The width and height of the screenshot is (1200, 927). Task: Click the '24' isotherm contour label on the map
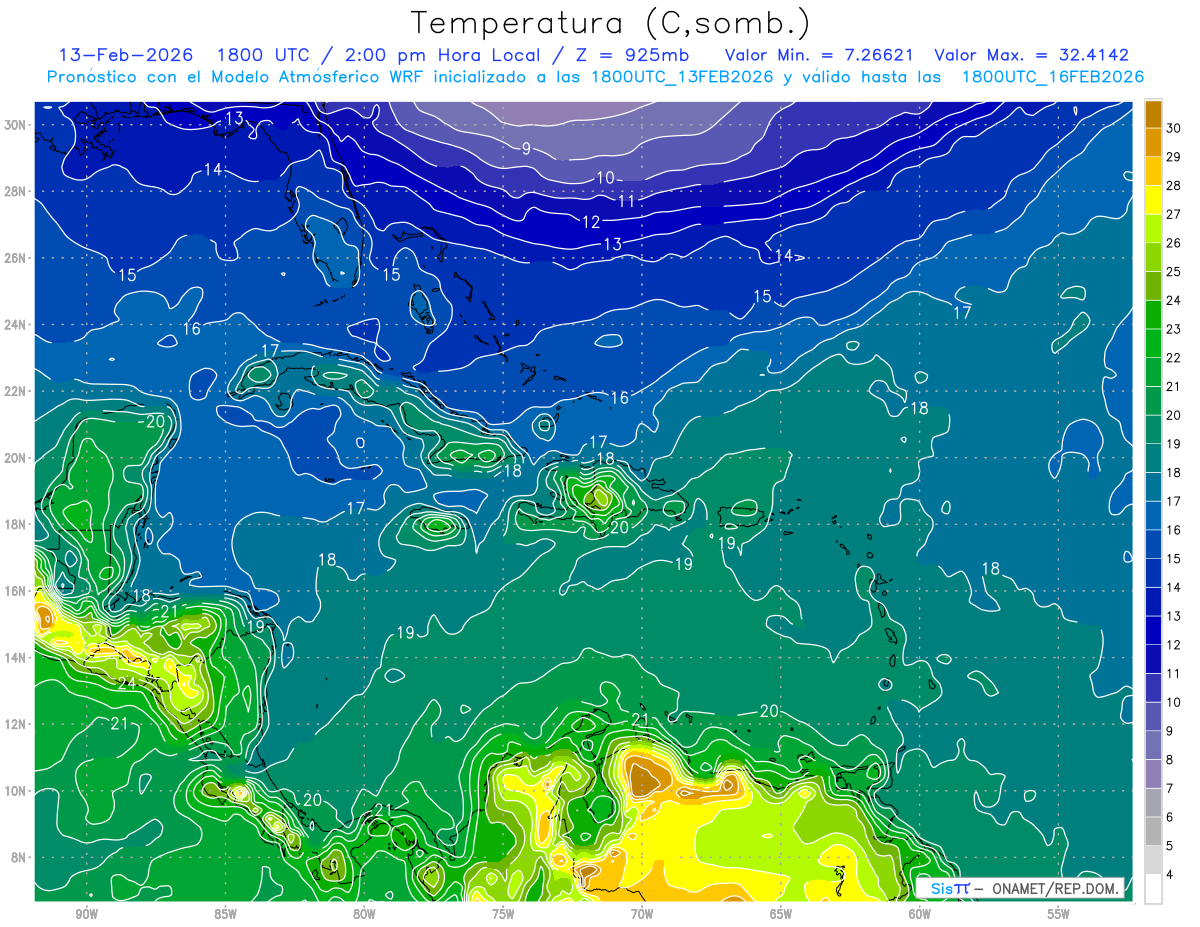(126, 684)
